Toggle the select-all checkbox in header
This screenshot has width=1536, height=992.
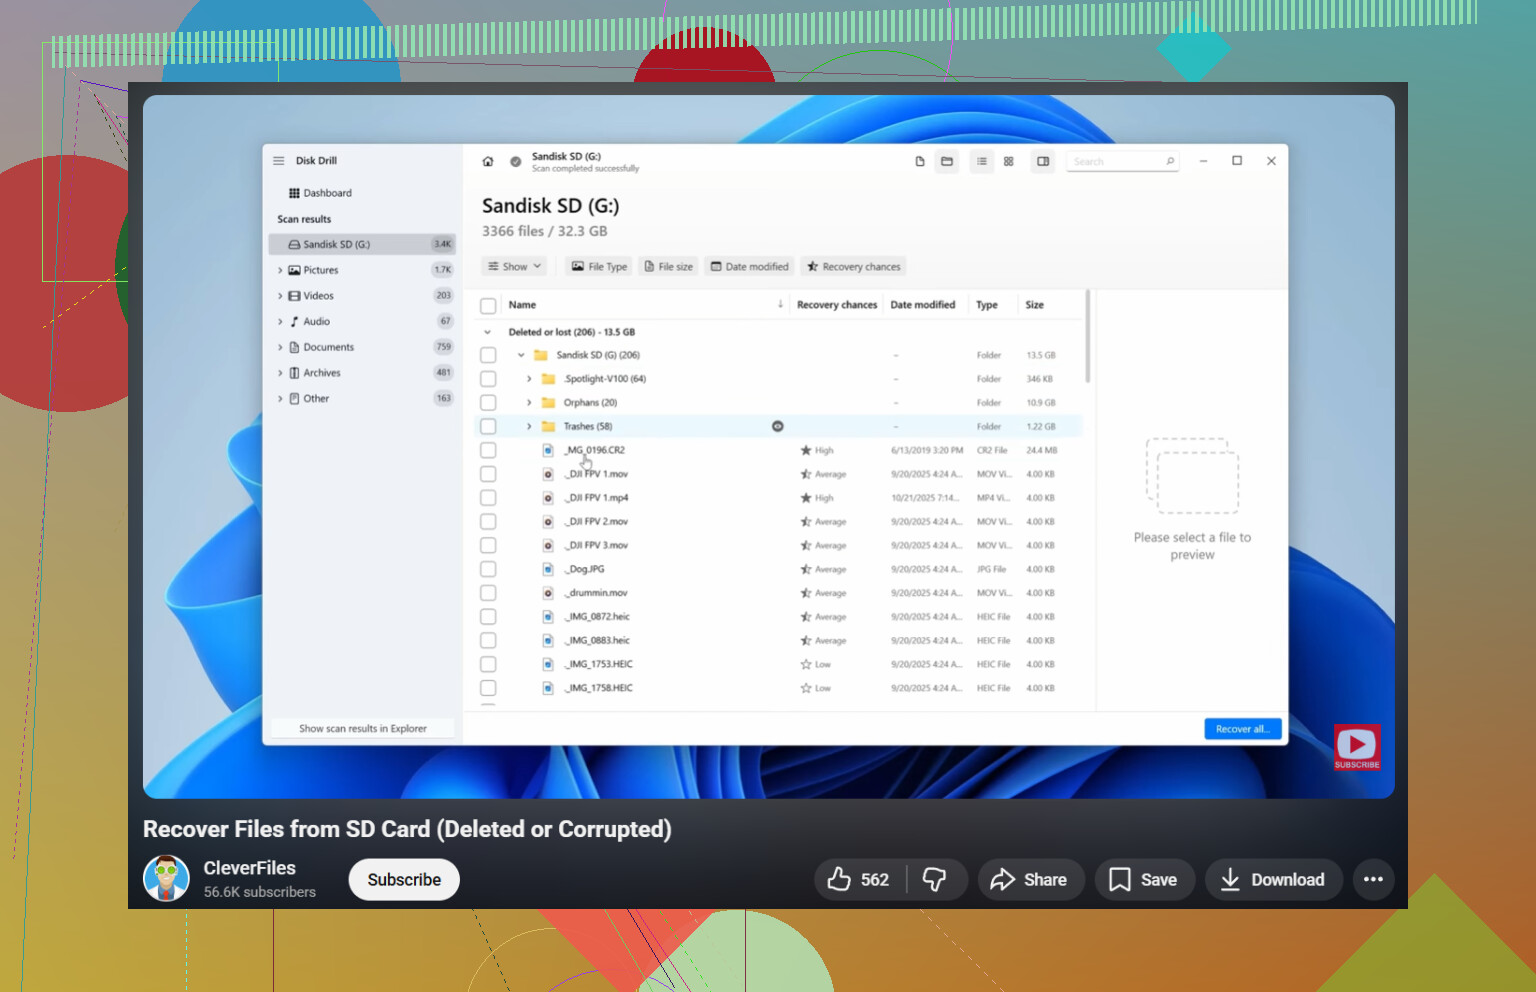click(488, 306)
